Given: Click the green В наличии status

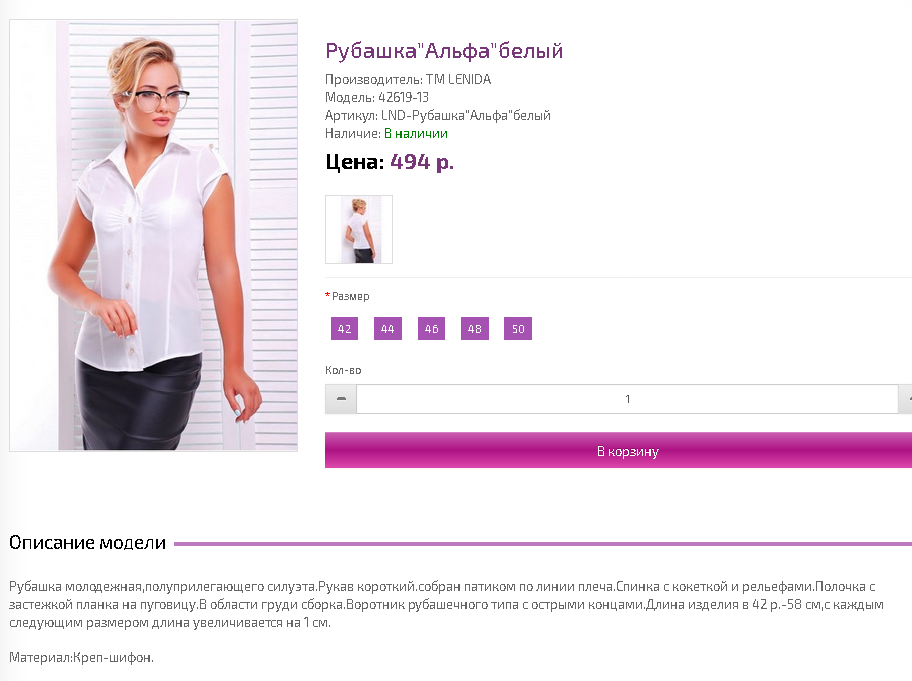Looking at the screenshot, I should click(416, 133).
